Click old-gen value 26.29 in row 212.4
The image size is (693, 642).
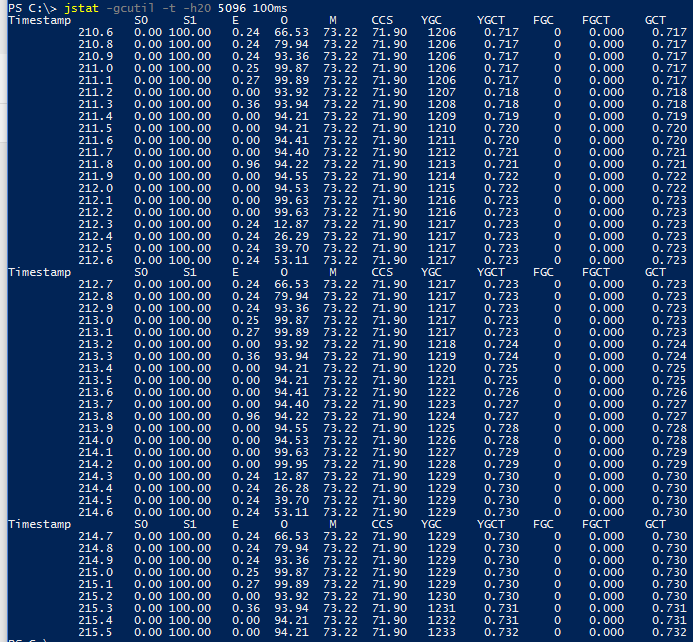(x=291, y=236)
